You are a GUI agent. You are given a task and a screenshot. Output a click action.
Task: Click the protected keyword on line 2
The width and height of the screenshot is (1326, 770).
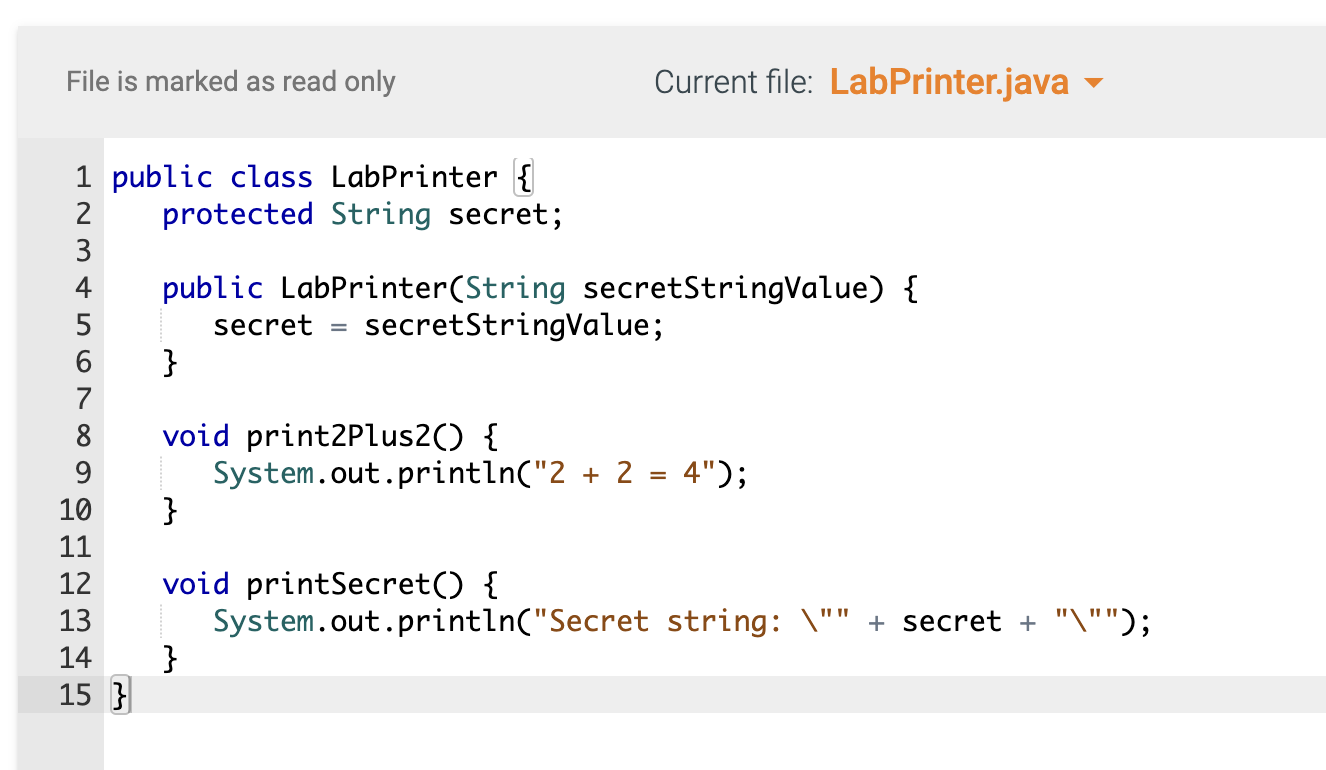237,214
